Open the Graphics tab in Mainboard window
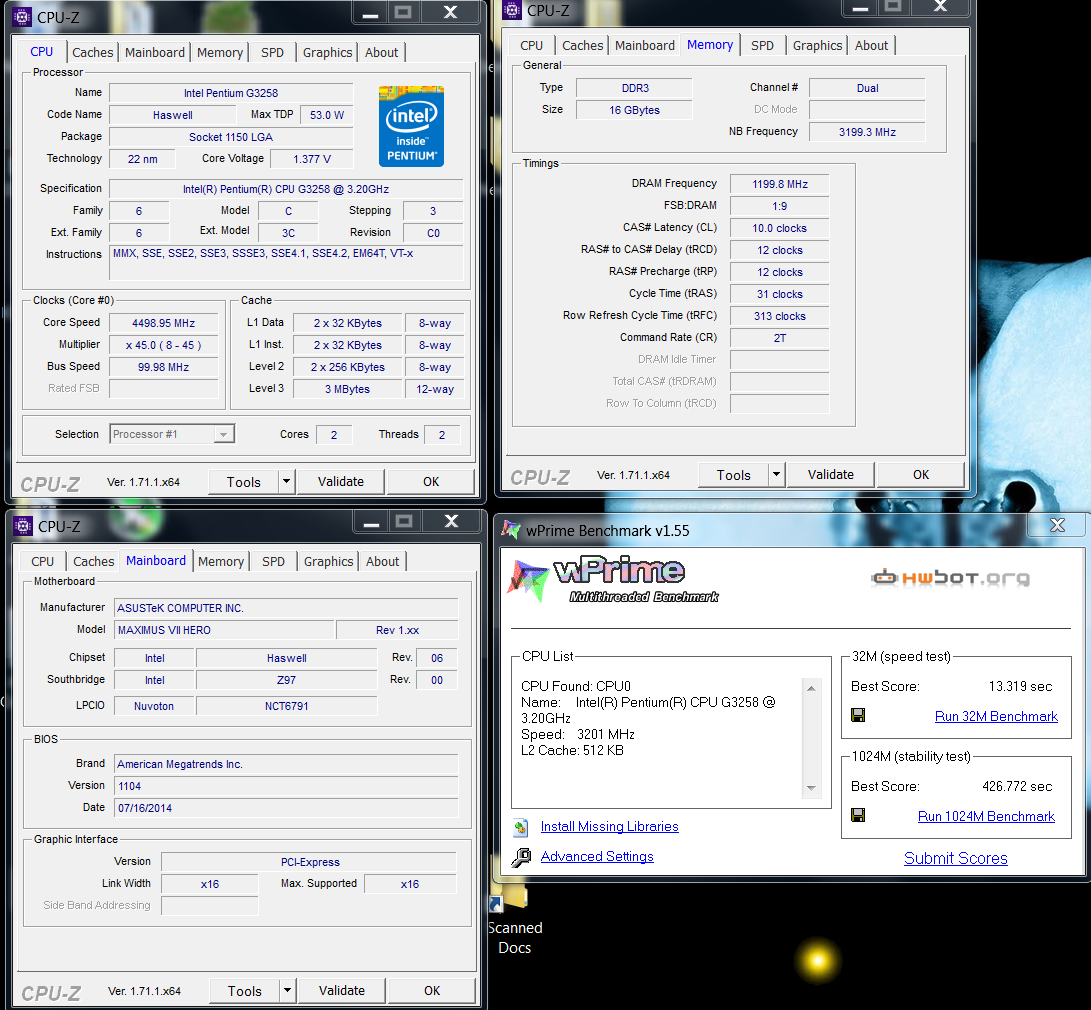1091x1010 pixels. tap(328, 561)
